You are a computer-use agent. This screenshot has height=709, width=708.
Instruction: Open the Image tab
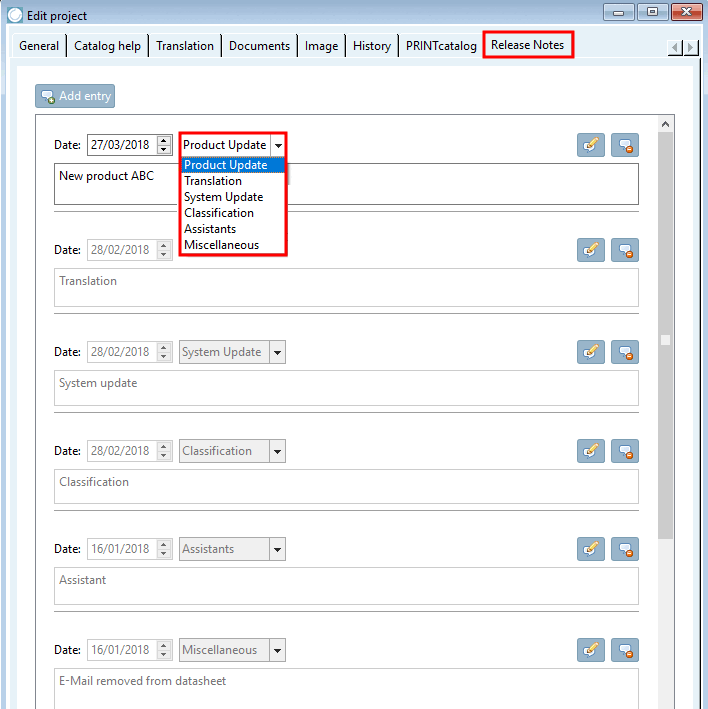321,46
